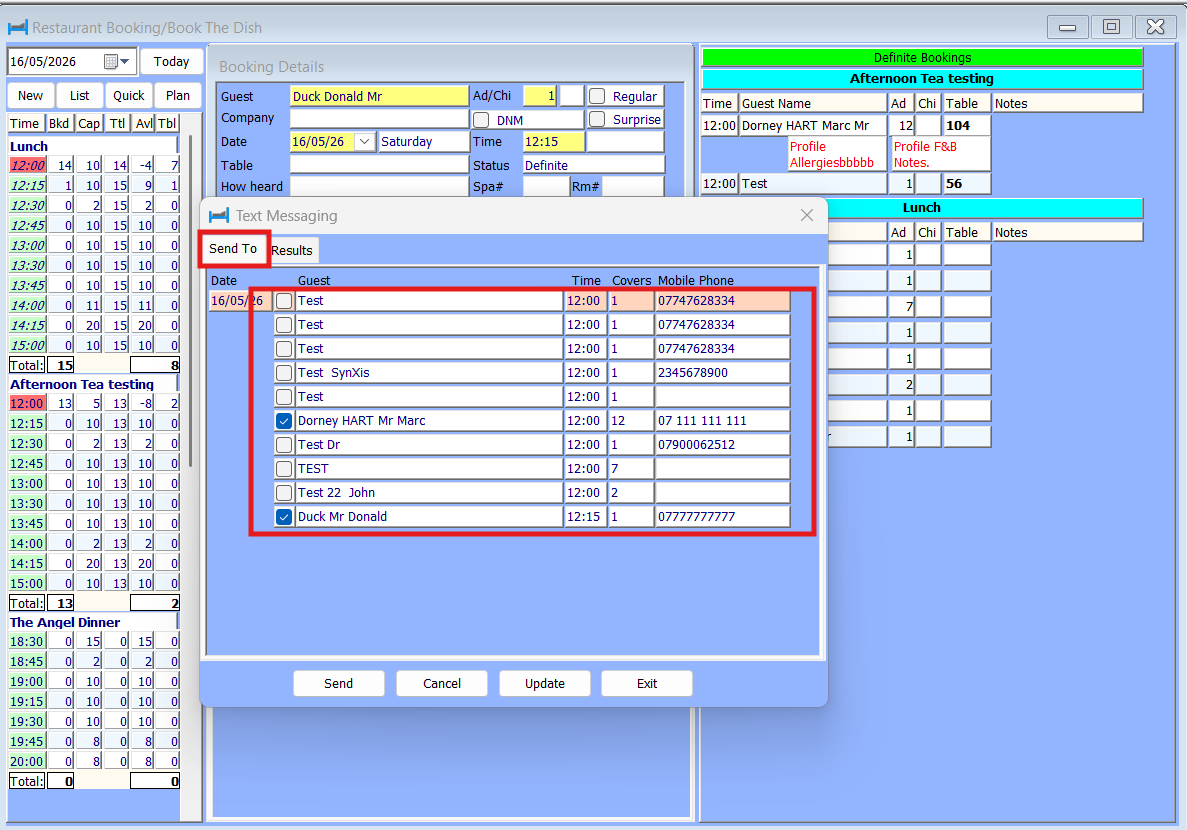The height and width of the screenshot is (830, 1187).
Task: Click the Time field showing 12:15
Action: coord(553,142)
